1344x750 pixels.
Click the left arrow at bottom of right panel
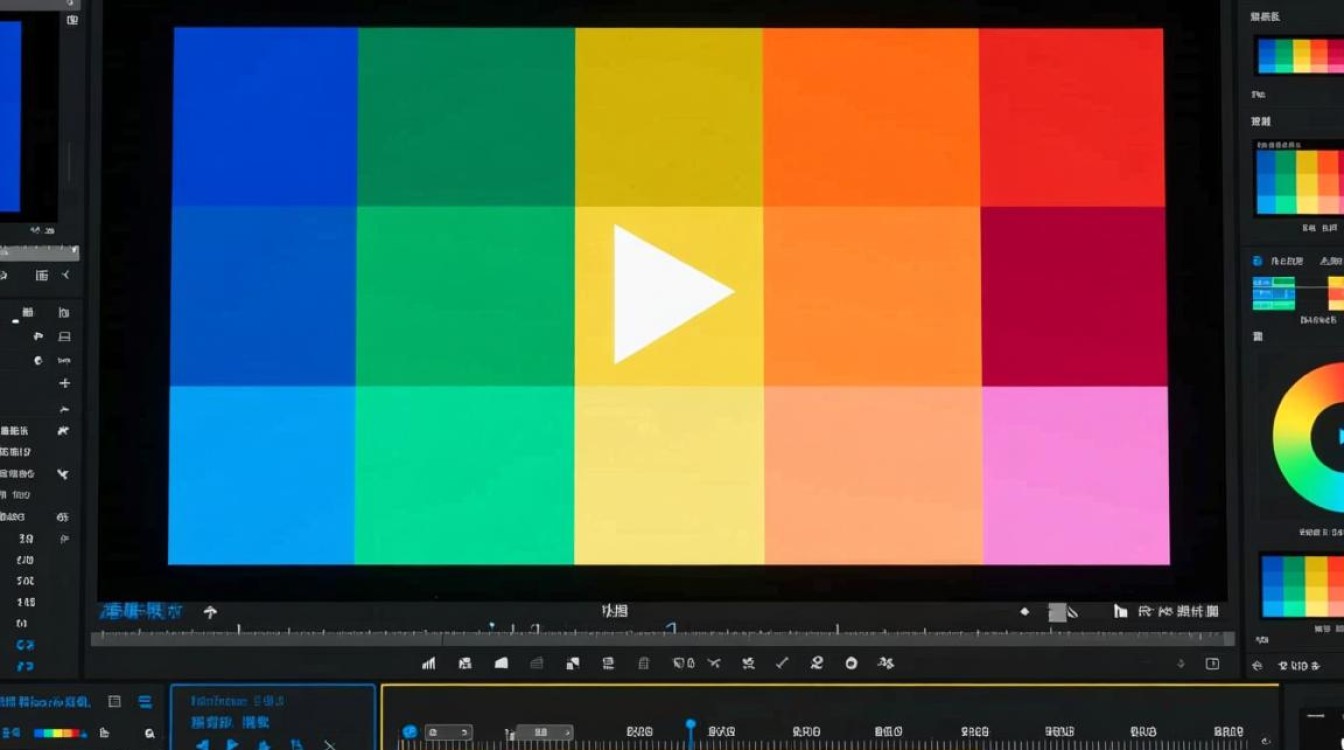(1258, 666)
